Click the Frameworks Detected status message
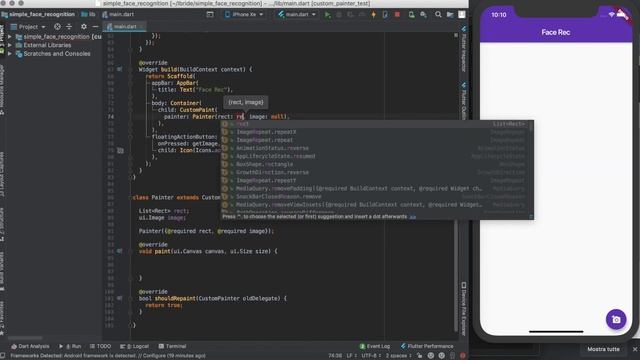640x360 pixels. tap(108, 356)
